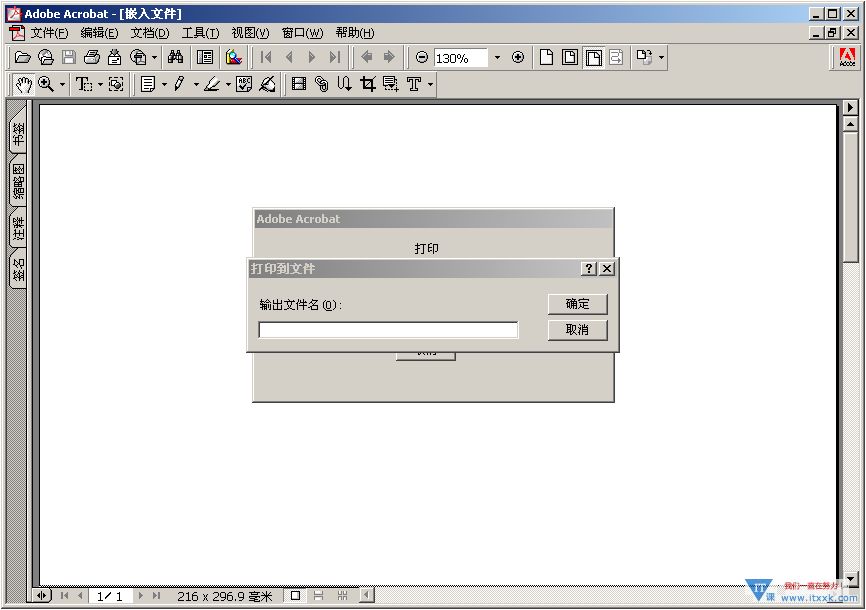Close the 打印到文件 dialog

[x=606, y=269]
